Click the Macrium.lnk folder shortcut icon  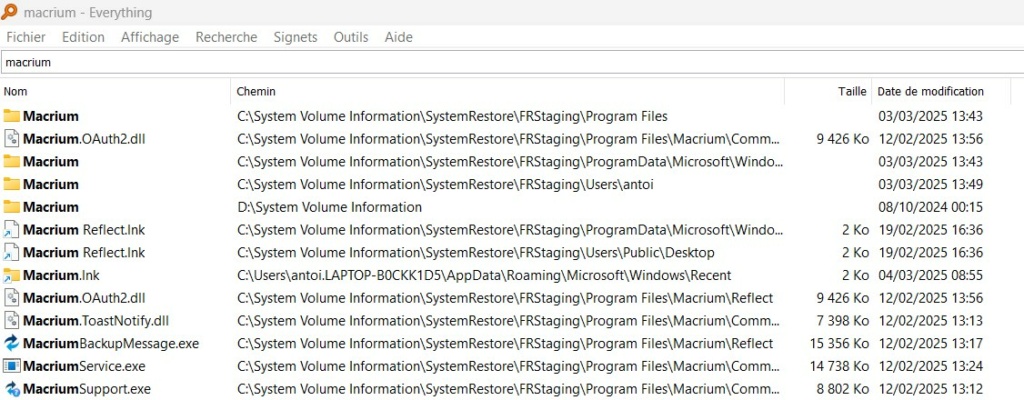[x=12, y=275]
